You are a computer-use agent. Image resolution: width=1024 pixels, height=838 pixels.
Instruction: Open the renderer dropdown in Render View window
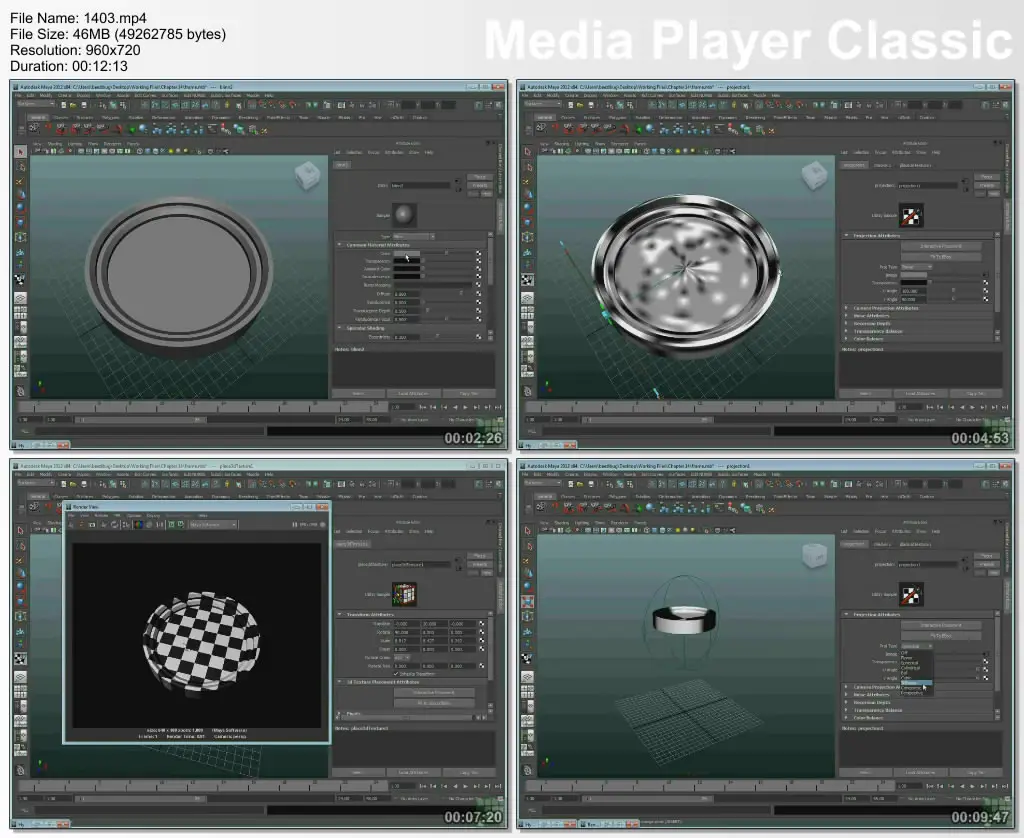pyautogui.click(x=213, y=524)
